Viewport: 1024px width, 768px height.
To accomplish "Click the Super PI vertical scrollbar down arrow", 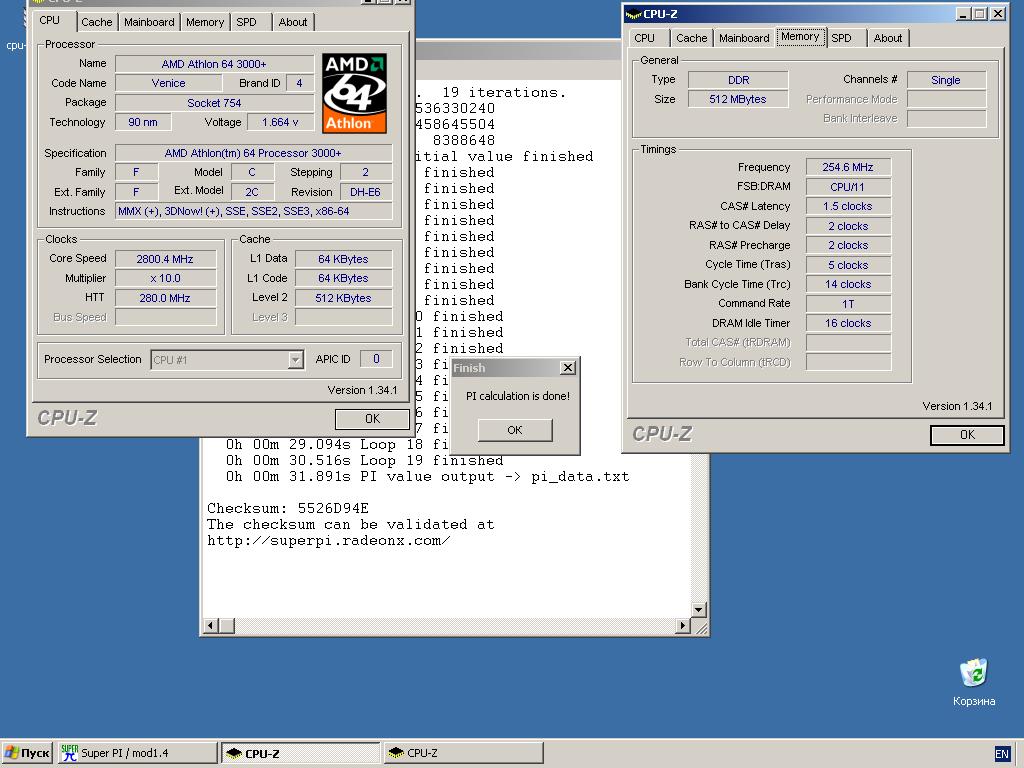I will point(698,610).
